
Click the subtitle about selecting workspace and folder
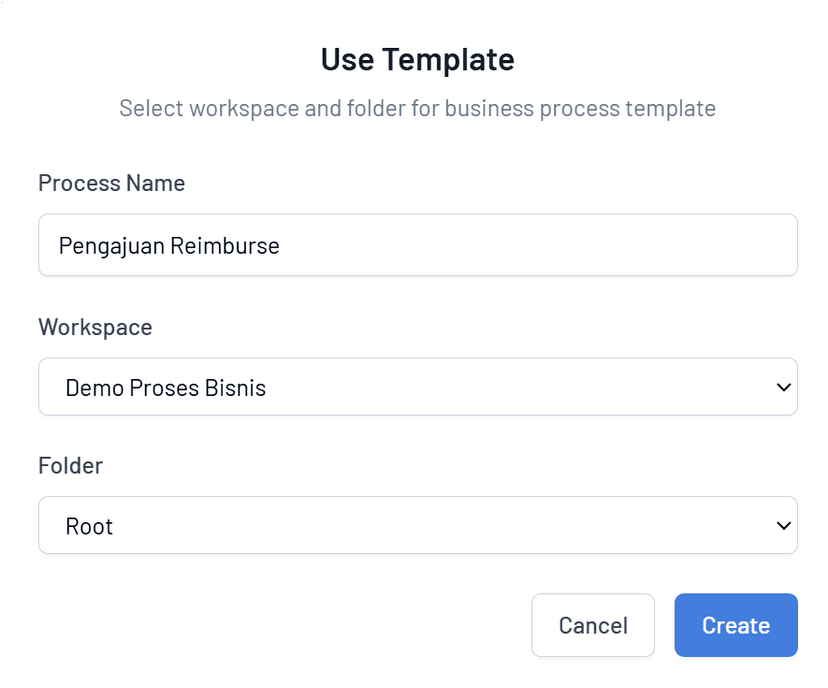(x=417, y=108)
